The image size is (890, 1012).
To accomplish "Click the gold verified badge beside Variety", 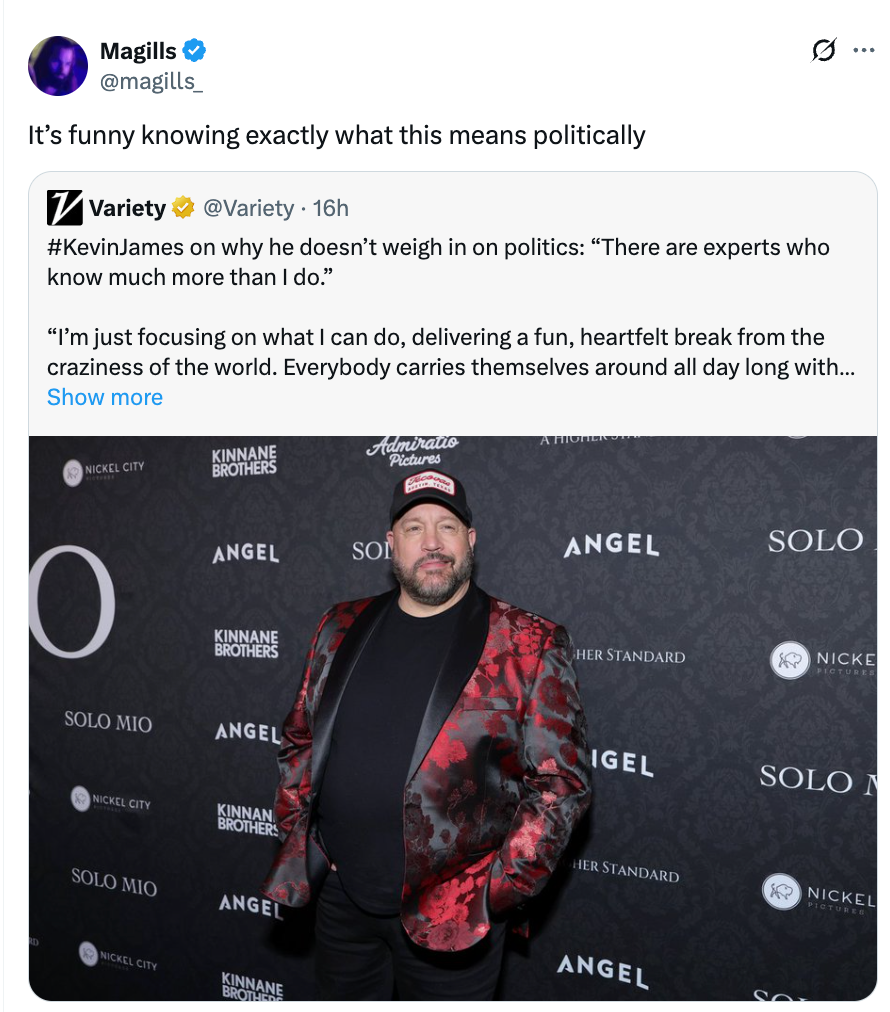I will (183, 208).
